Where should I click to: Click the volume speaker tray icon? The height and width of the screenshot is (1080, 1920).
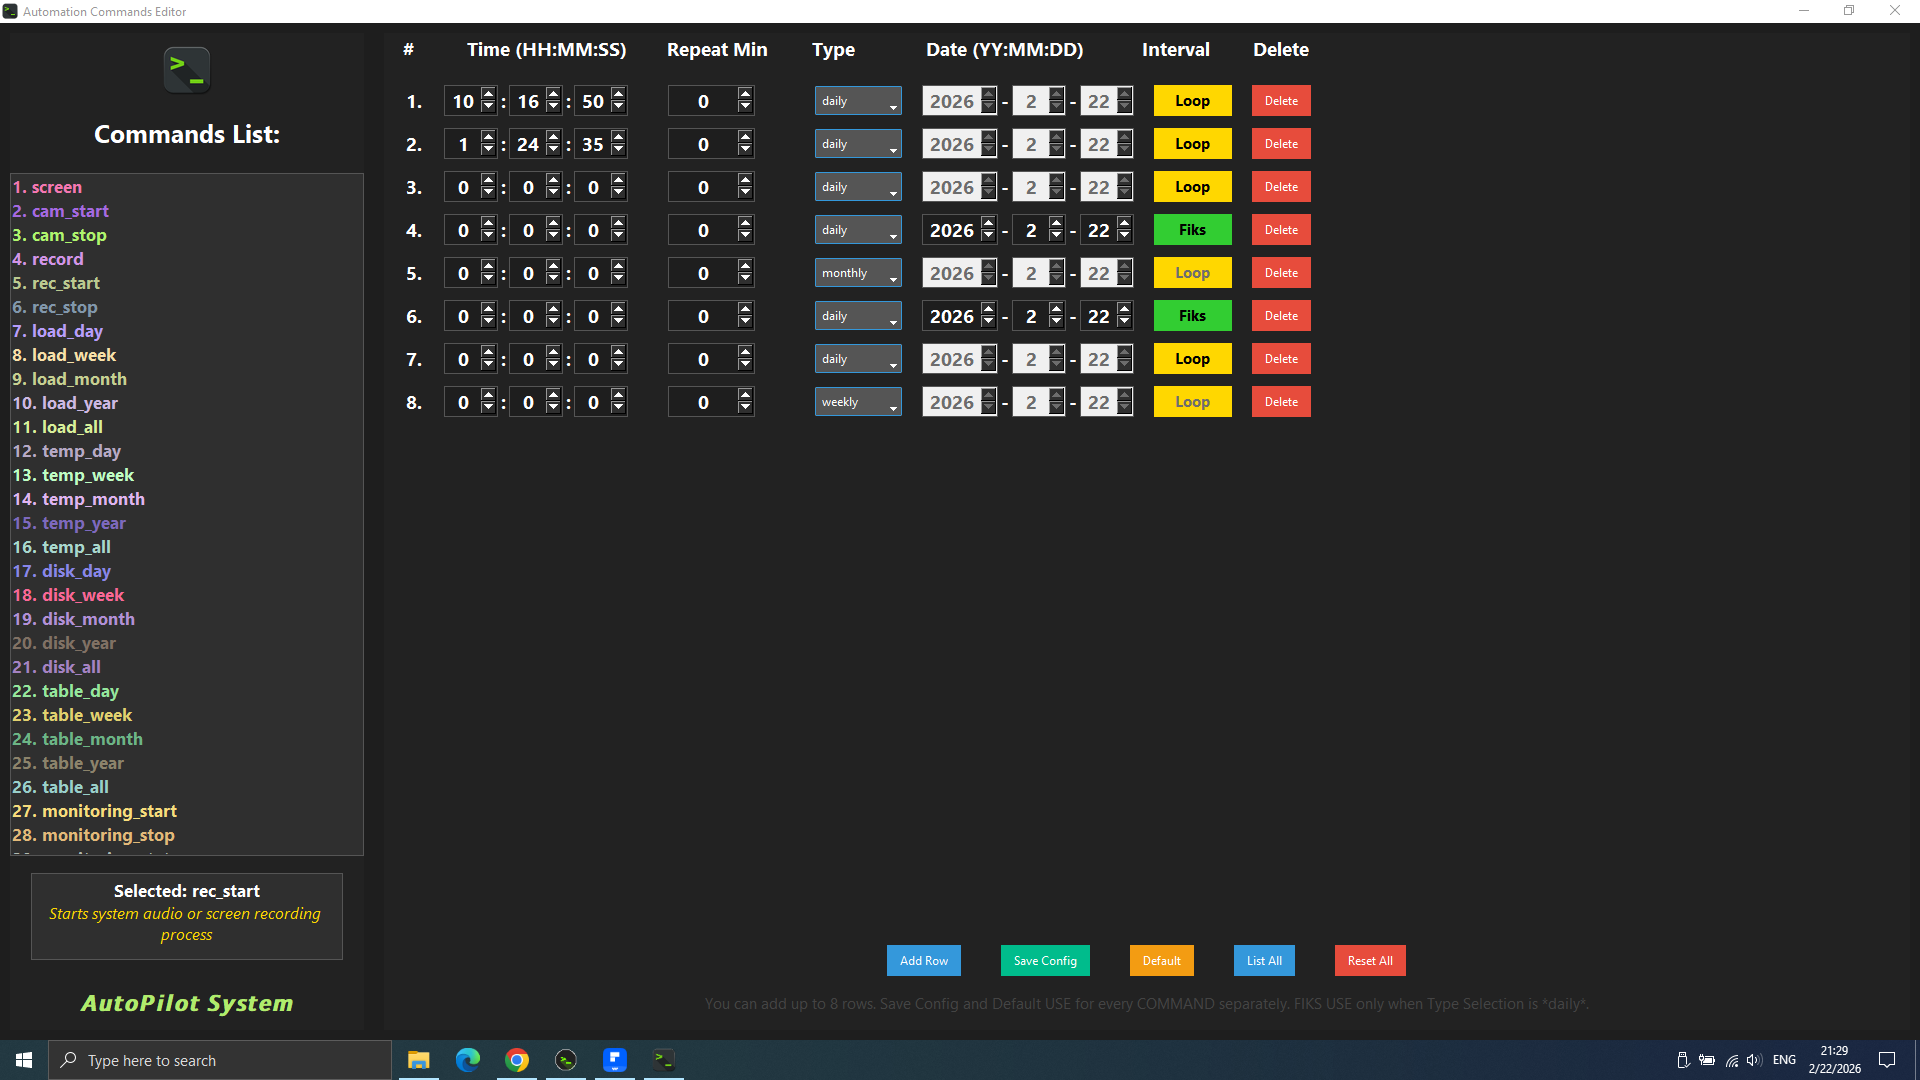(x=1754, y=1060)
